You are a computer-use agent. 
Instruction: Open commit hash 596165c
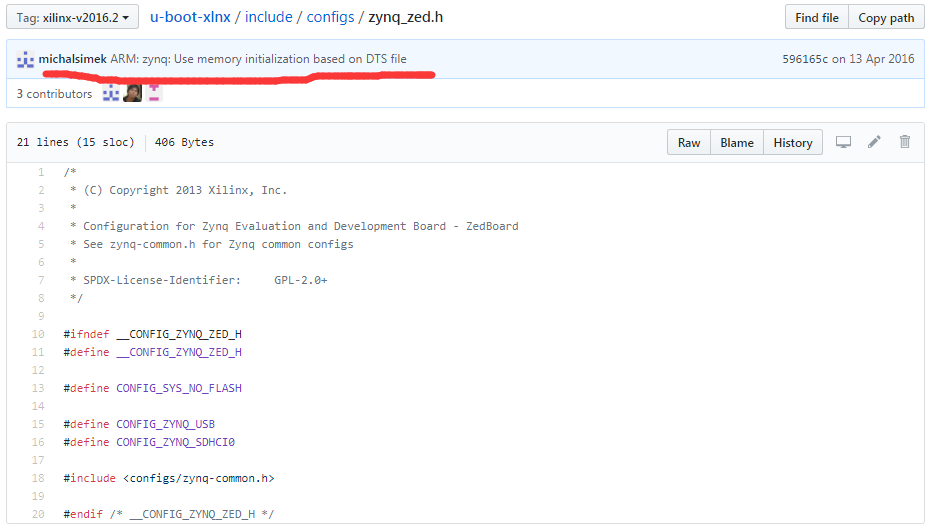[804, 59]
